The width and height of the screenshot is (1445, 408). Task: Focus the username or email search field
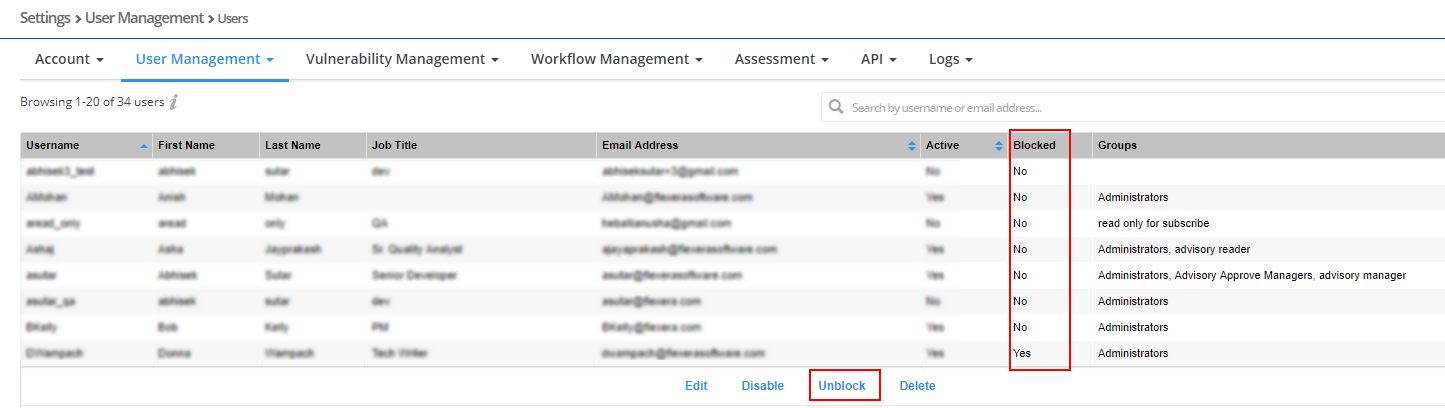coord(1140,107)
